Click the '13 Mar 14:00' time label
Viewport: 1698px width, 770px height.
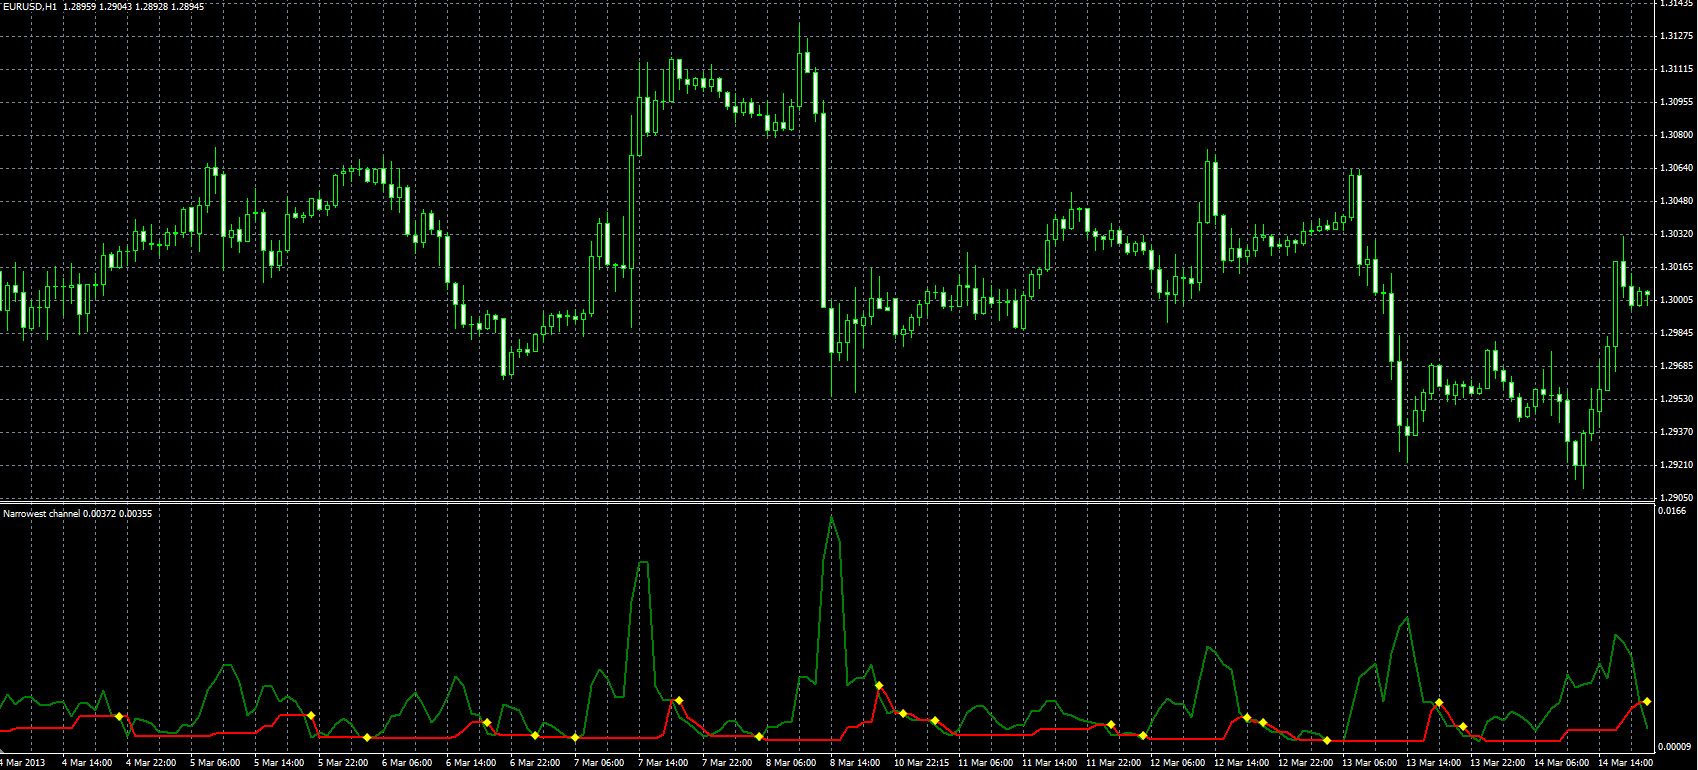(x=1433, y=763)
